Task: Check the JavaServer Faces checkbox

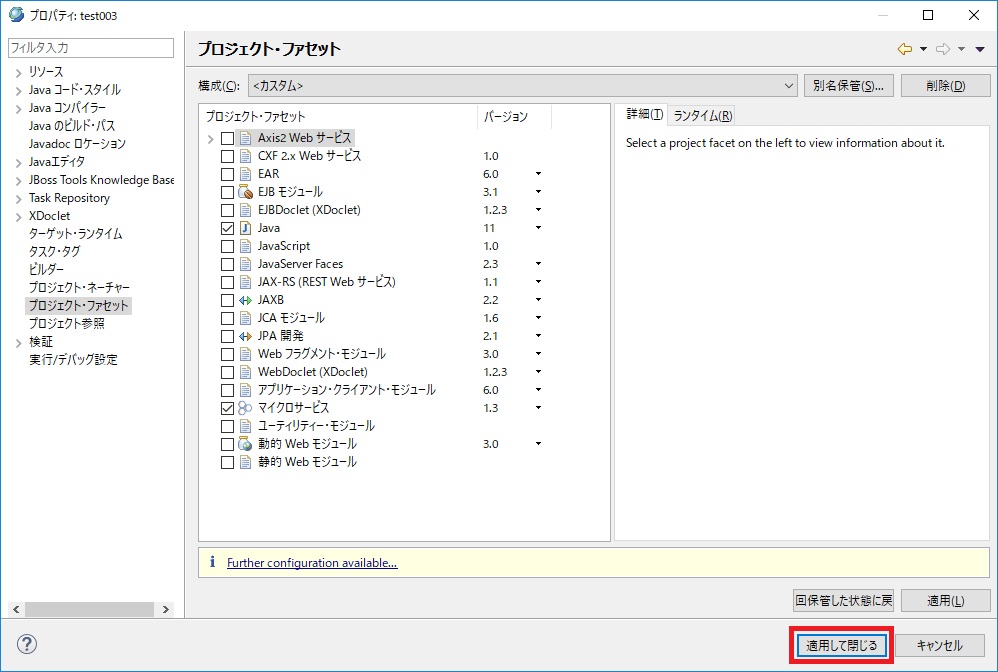Action: 227,264
